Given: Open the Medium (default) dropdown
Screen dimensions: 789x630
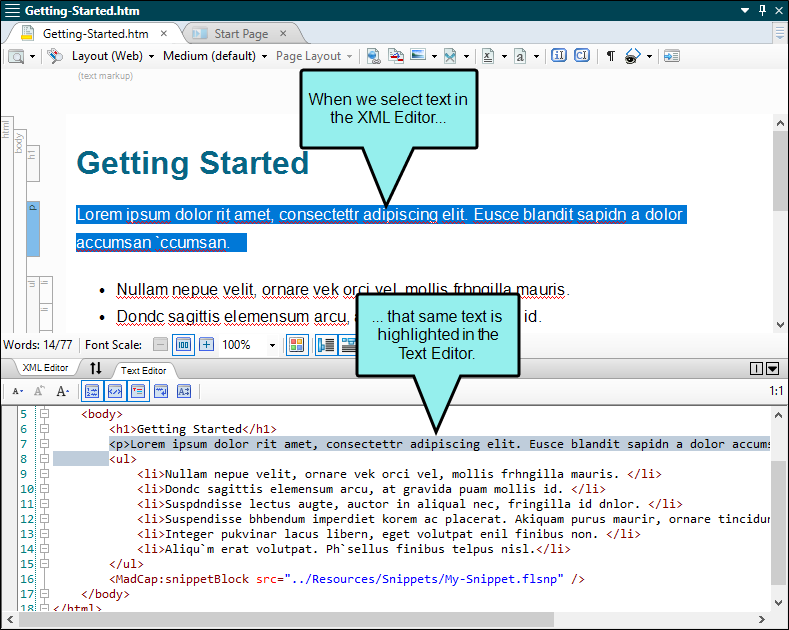Looking at the screenshot, I should [214, 56].
